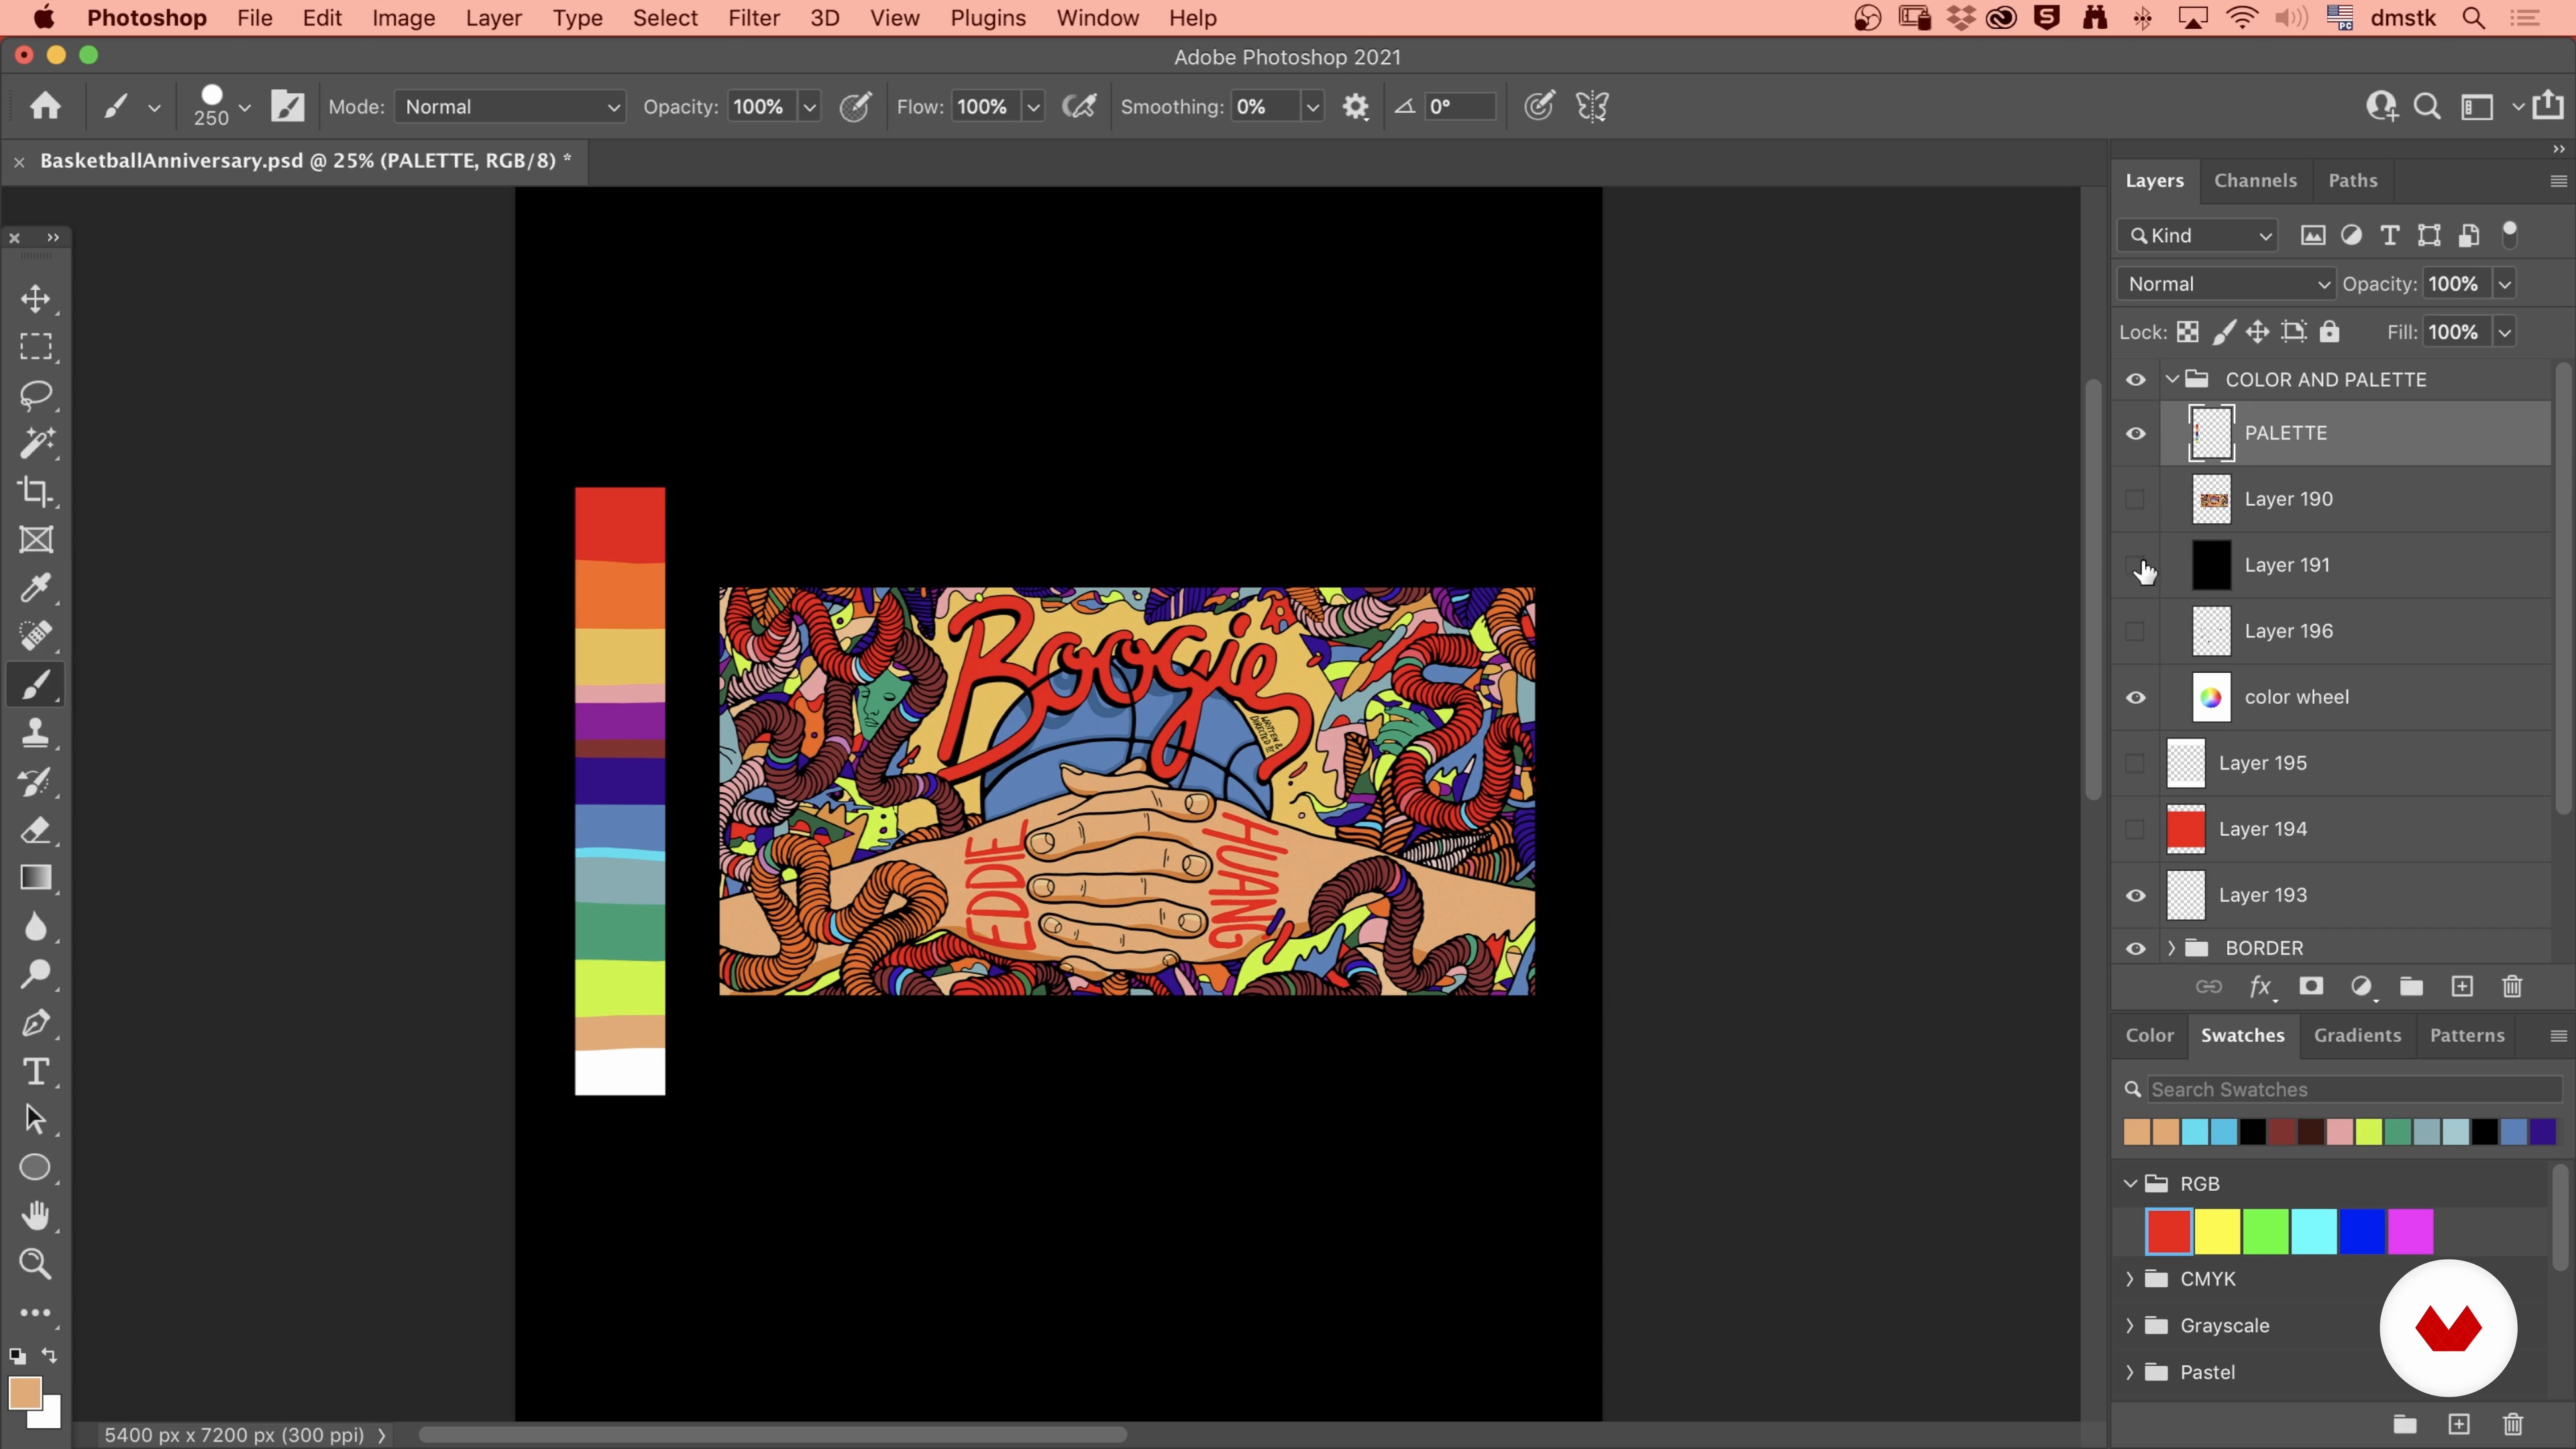Switch to the Paths tab
The height and width of the screenshot is (1449, 2576).
click(2352, 180)
